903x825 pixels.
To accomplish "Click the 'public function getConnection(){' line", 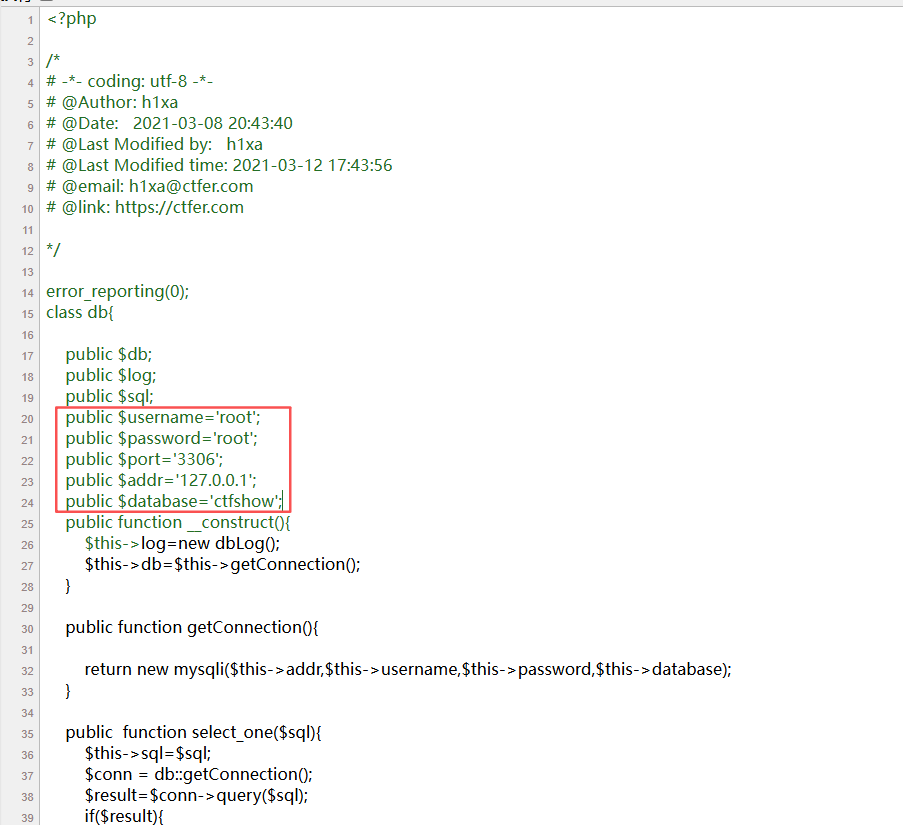I will pyautogui.click(x=192, y=628).
